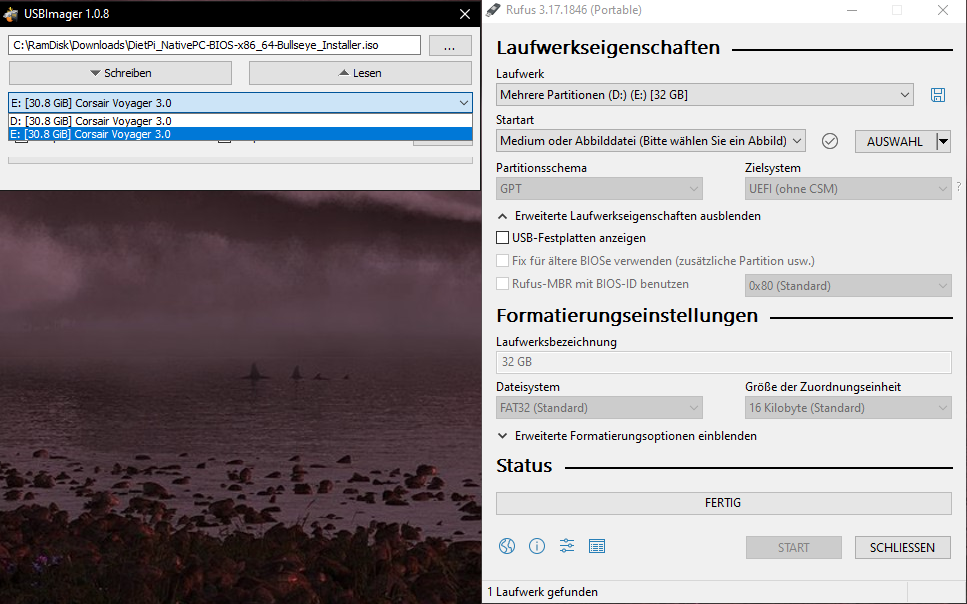Click the FERTIG status progress bar

click(x=723, y=503)
